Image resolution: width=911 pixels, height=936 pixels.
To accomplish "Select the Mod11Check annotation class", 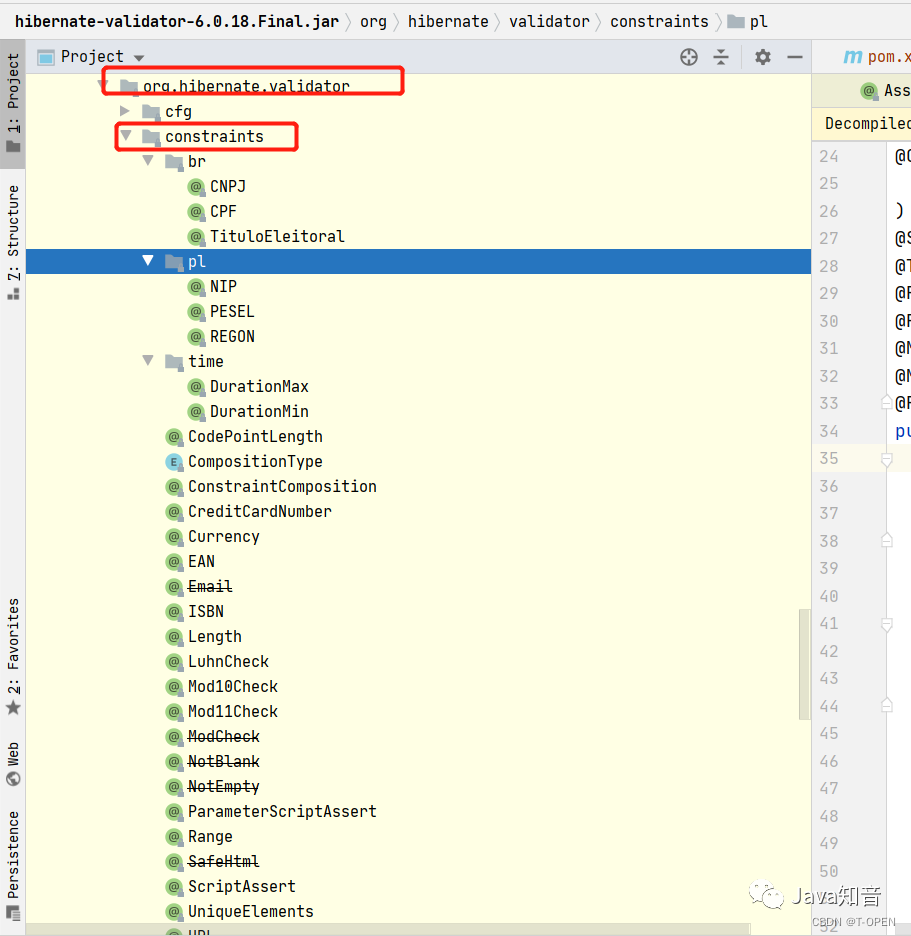I will [x=233, y=712].
